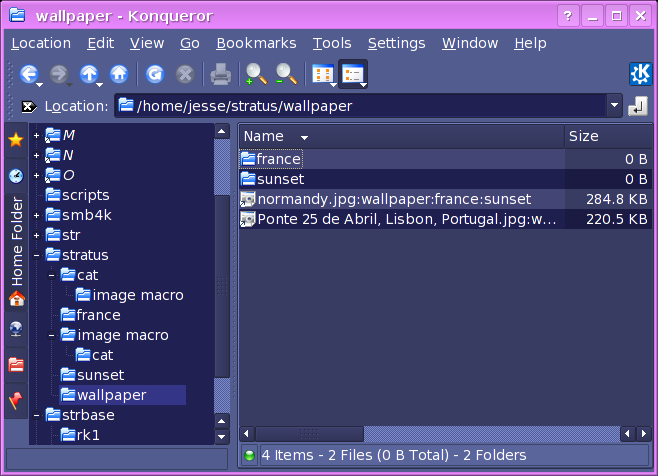Open the Window menu
658x476 pixels.
click(470, 43)
